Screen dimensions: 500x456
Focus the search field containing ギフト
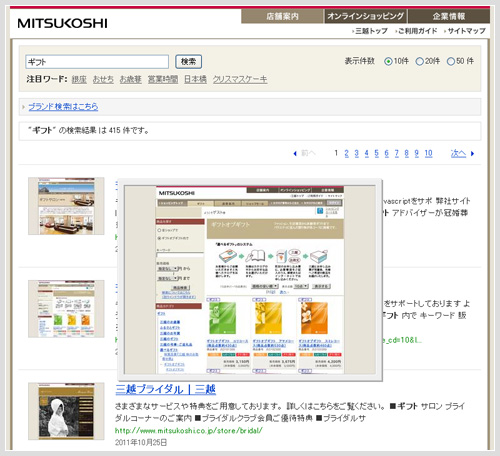pos(97,62)
